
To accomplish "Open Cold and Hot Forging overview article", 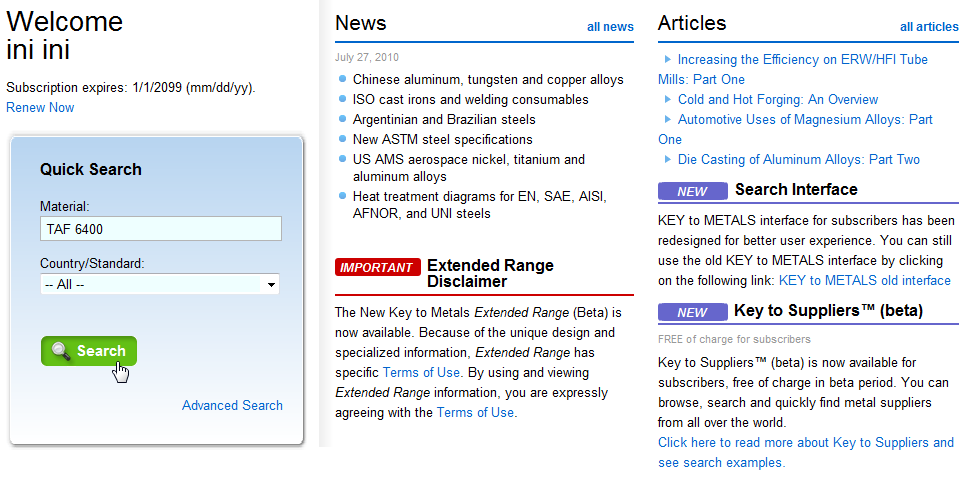I will [777, 100].
